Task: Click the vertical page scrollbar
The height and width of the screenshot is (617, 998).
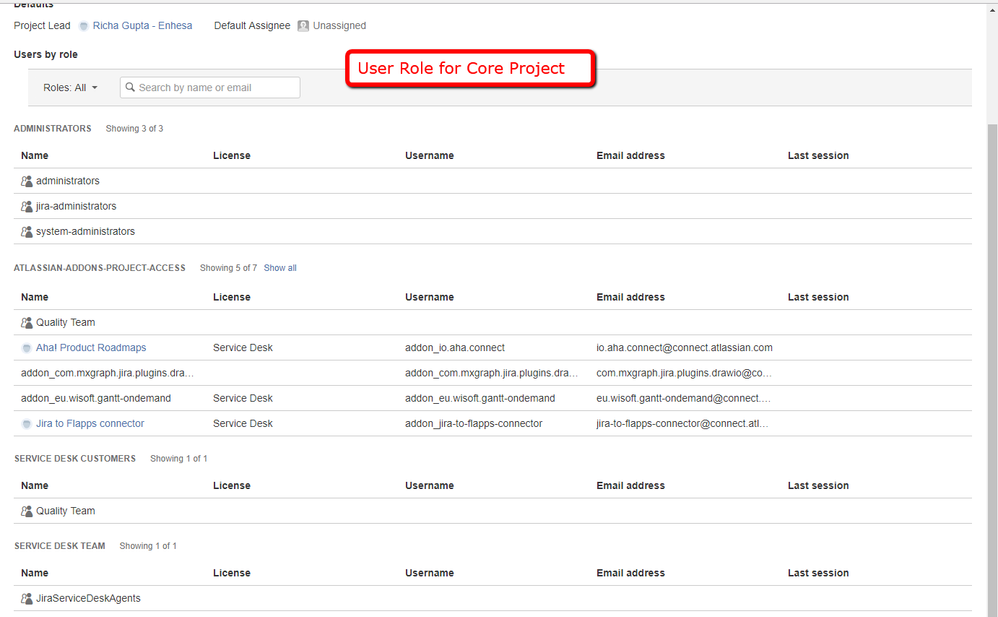Action: 992,369
